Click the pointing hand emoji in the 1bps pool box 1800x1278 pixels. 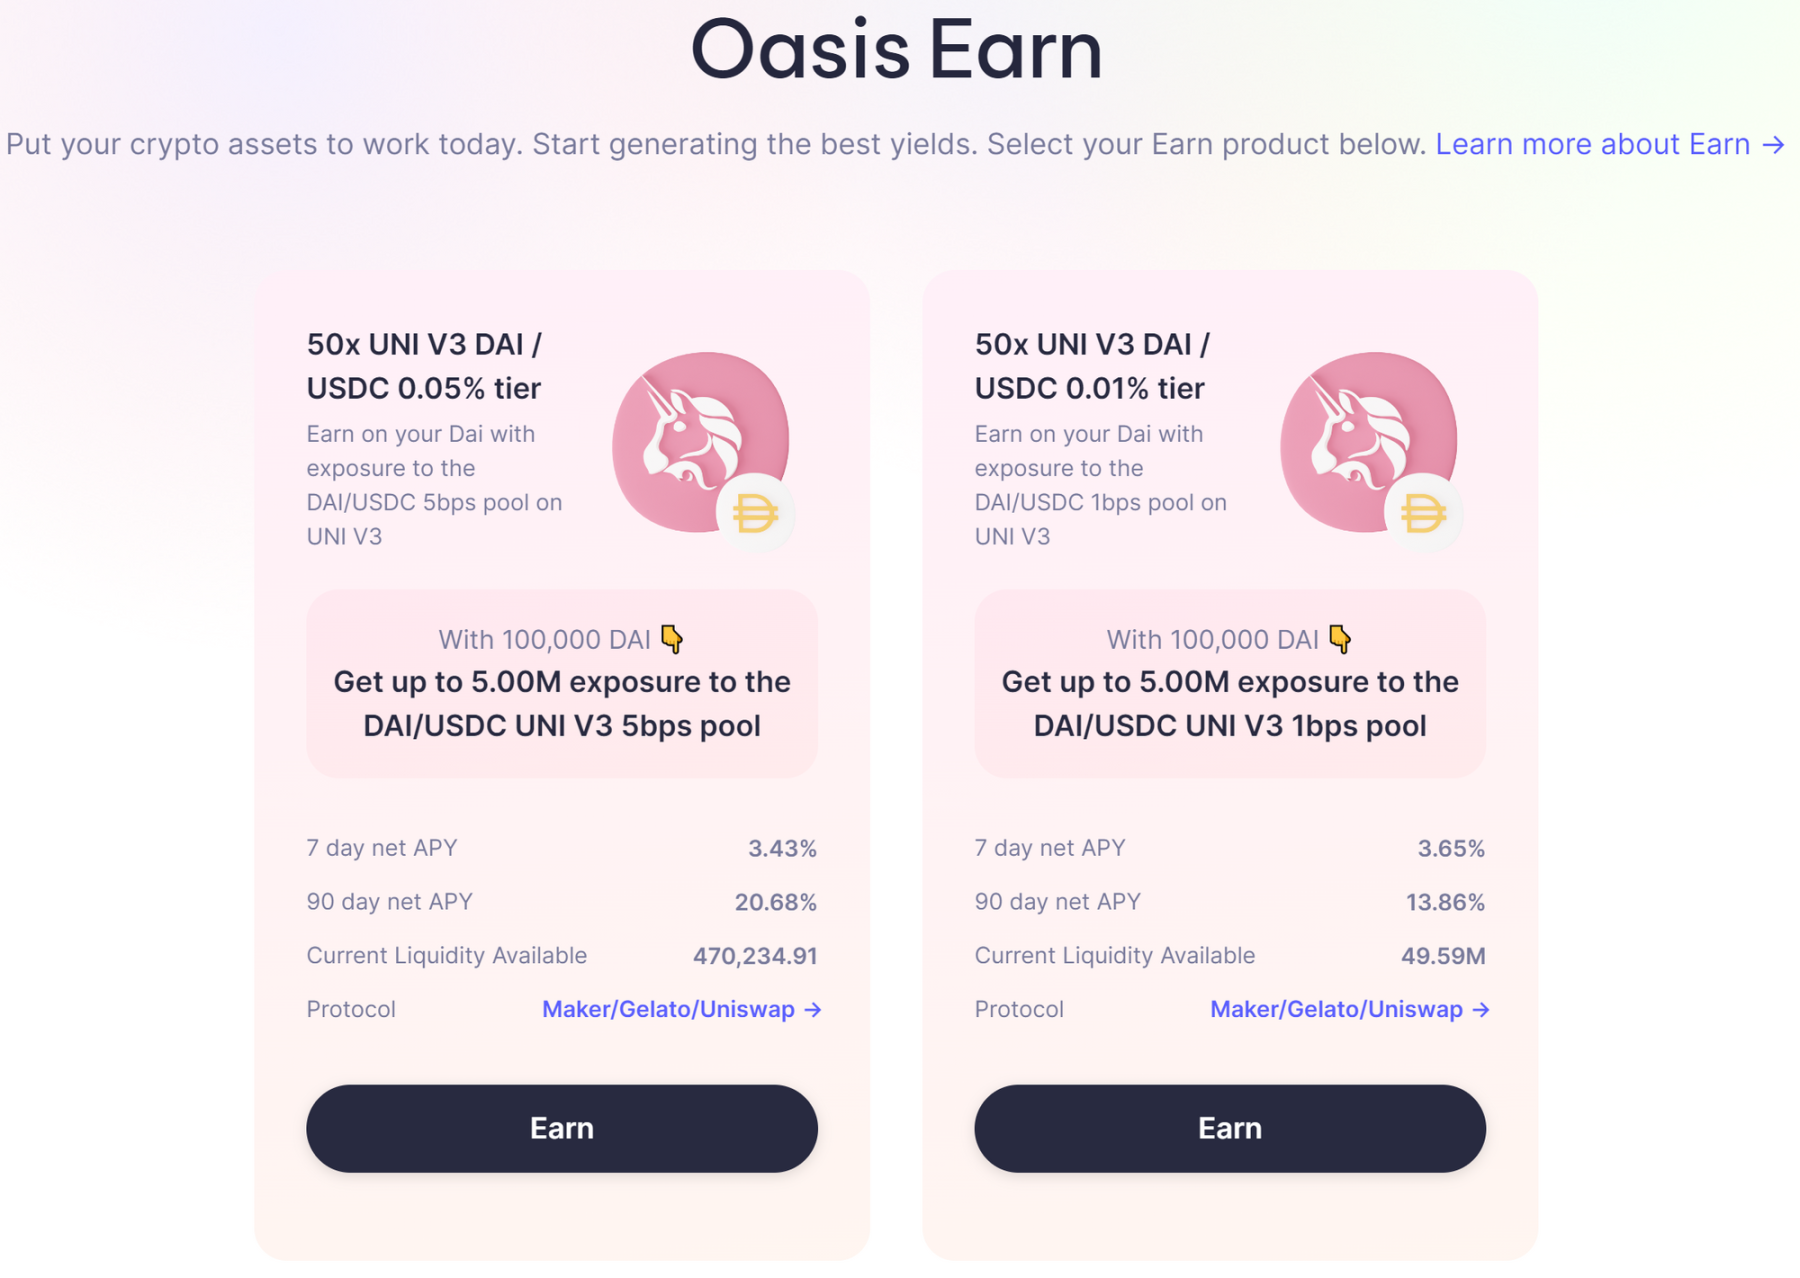1340,639
